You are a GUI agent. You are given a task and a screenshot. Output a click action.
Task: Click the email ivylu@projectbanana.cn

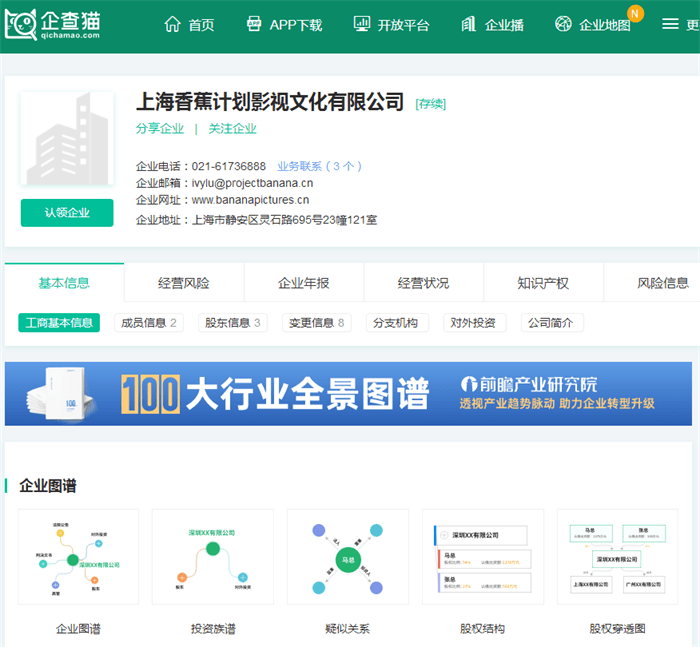pyautogui.click(x=252, y=183)
